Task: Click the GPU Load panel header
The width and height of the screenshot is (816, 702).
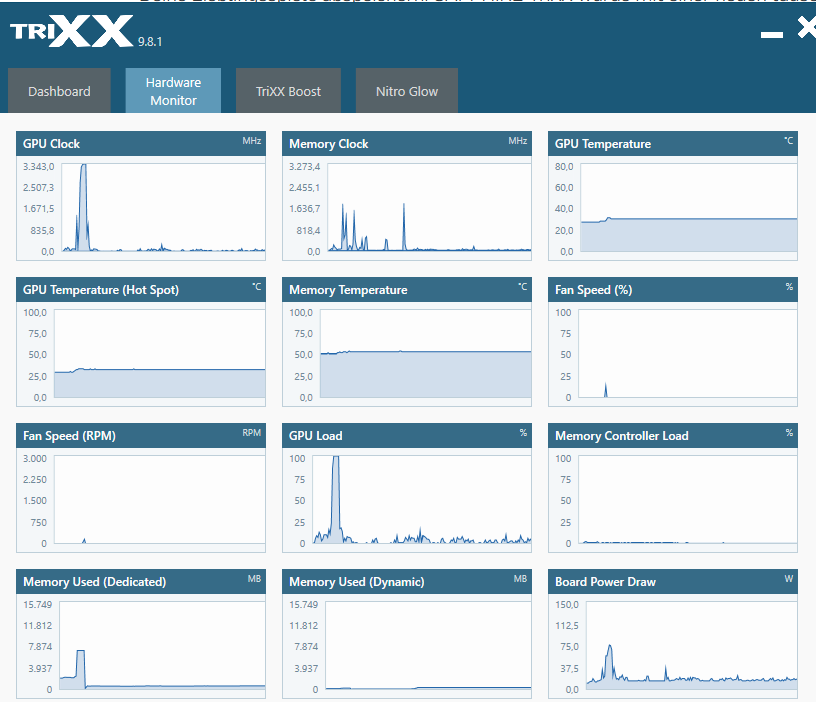Action: click(407, 436)
